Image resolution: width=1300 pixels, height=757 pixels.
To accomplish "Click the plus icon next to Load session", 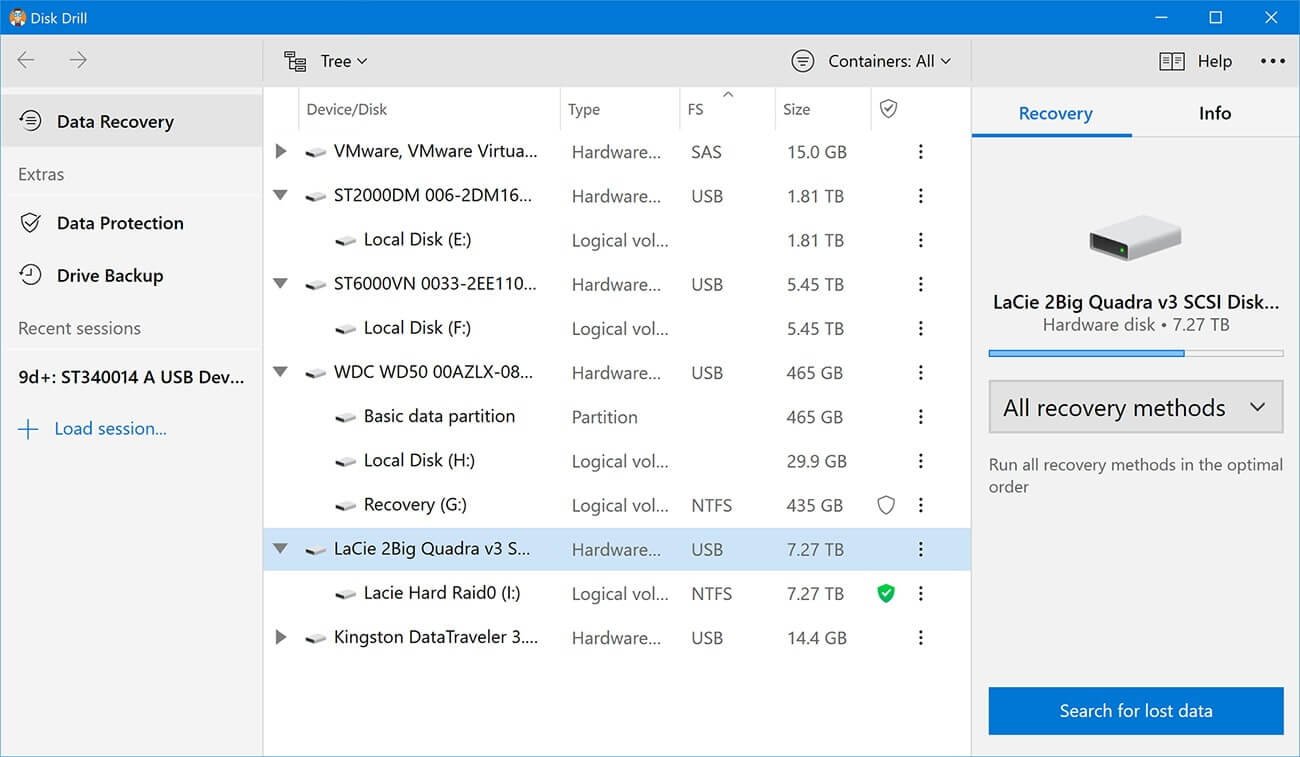I will point(29,429).
